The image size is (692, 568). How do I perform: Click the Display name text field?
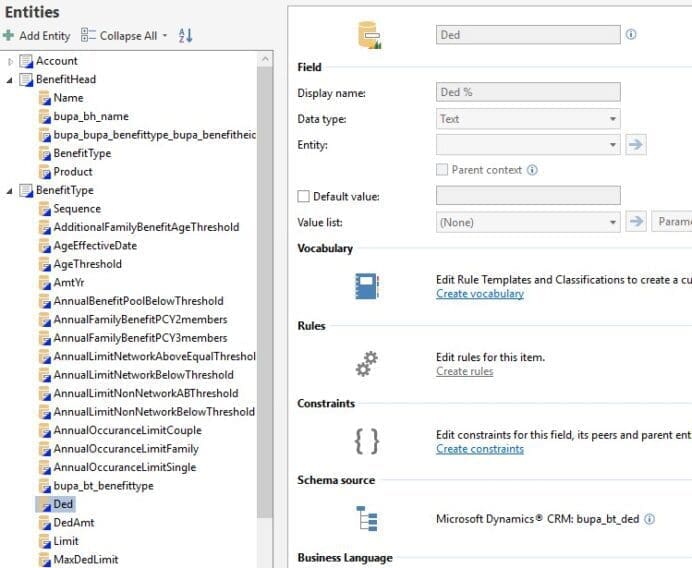tap(528, 93)
